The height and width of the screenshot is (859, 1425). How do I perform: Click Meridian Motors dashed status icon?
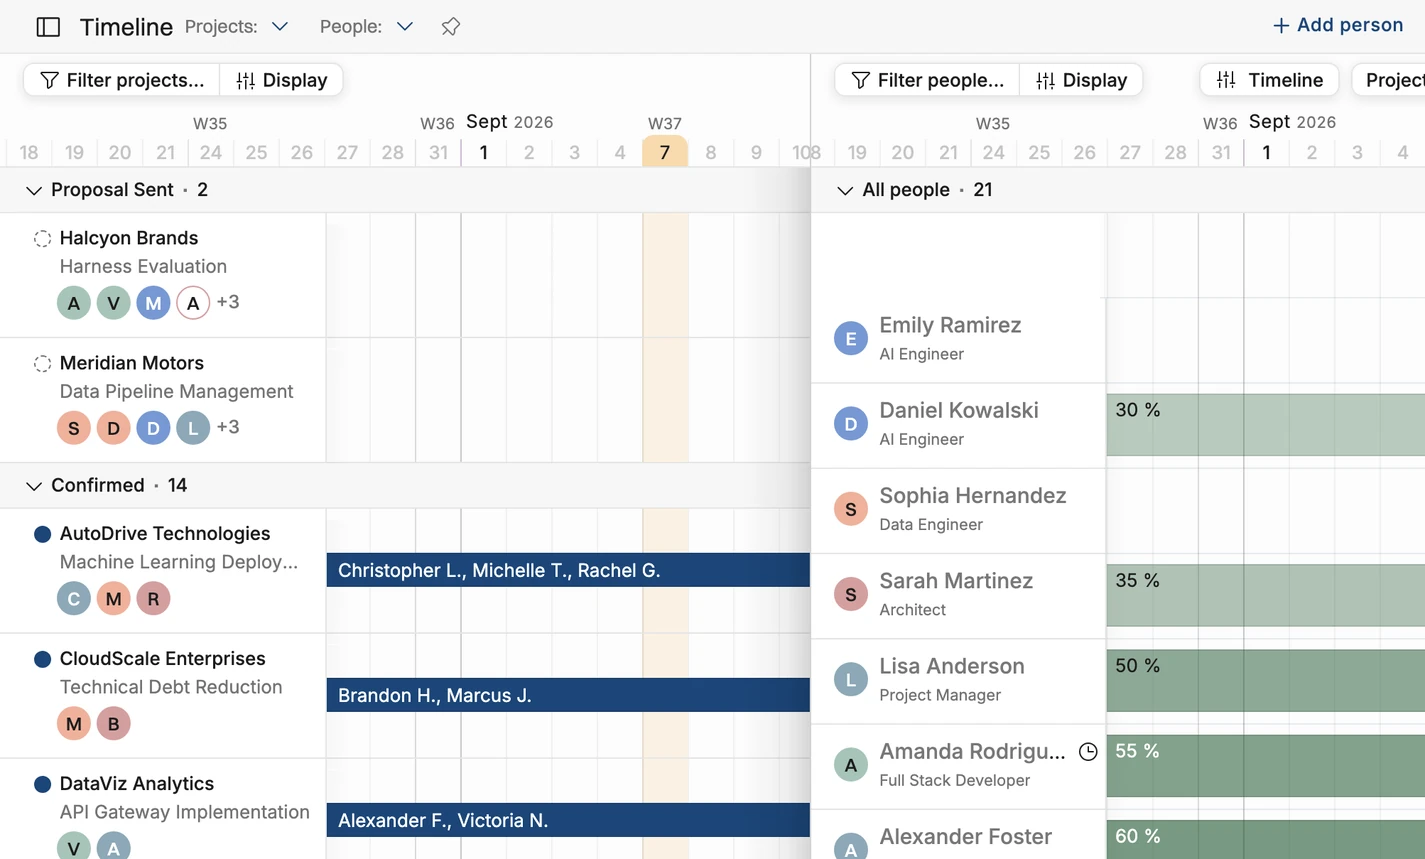(42, 363)
